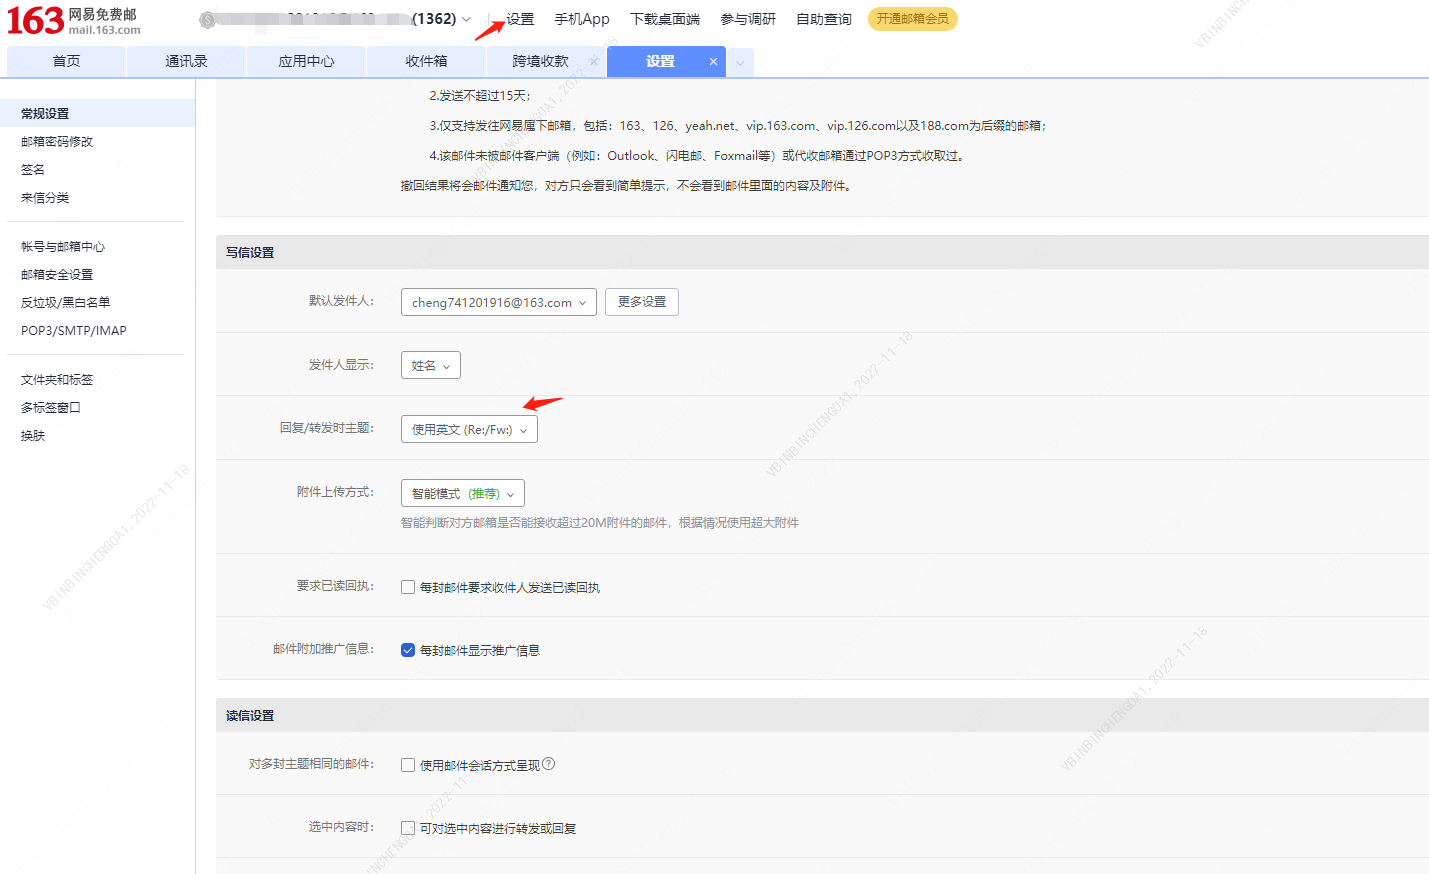
Task: Expand the account dropdown at top
Action: [x=466, y=18]
